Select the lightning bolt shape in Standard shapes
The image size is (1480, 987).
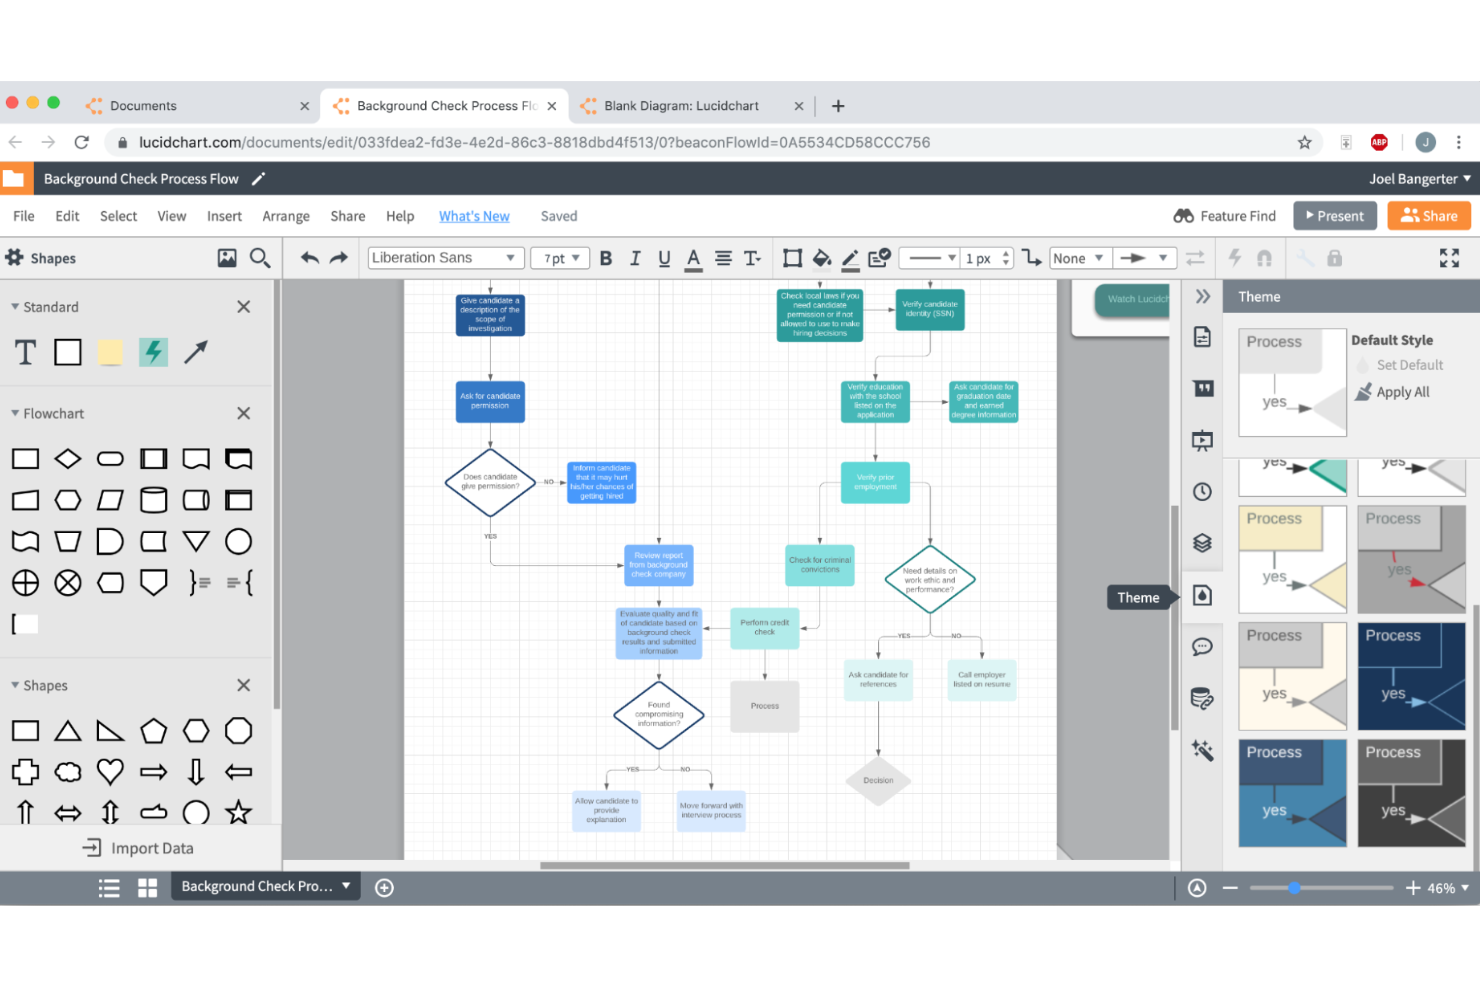[x=153, y=352]
